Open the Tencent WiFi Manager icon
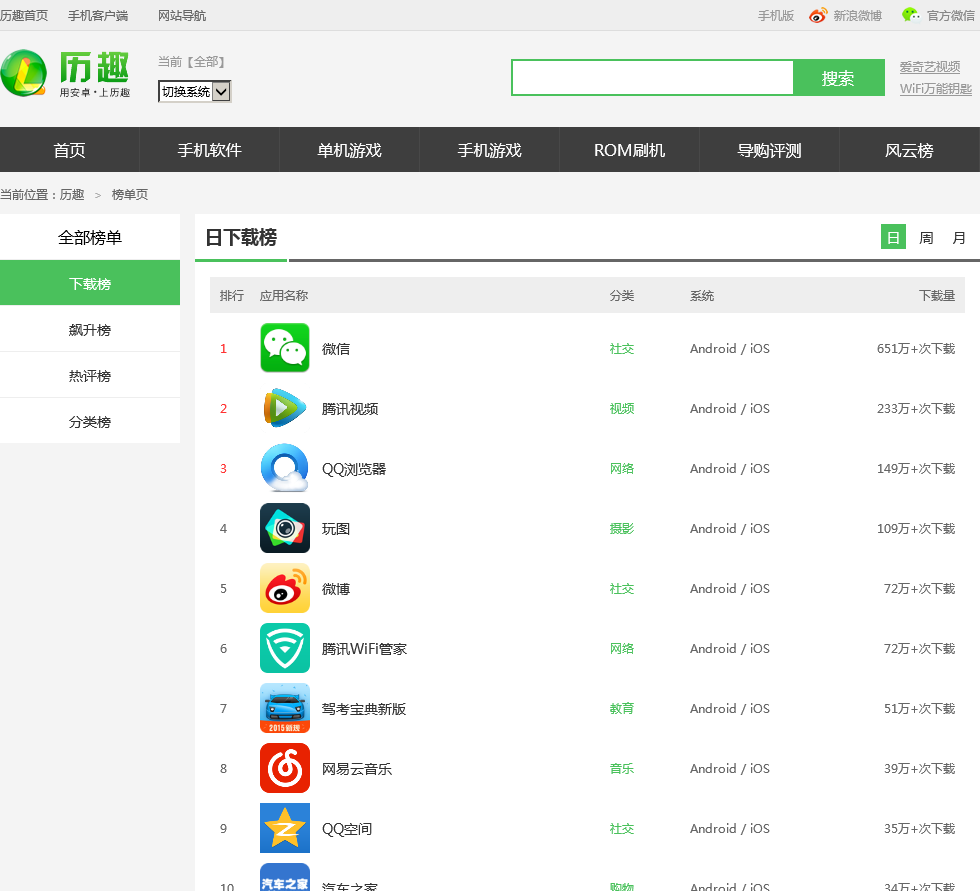Image resolution: width=980 pixels, height=891 pixels. click(x=284, y=648)
